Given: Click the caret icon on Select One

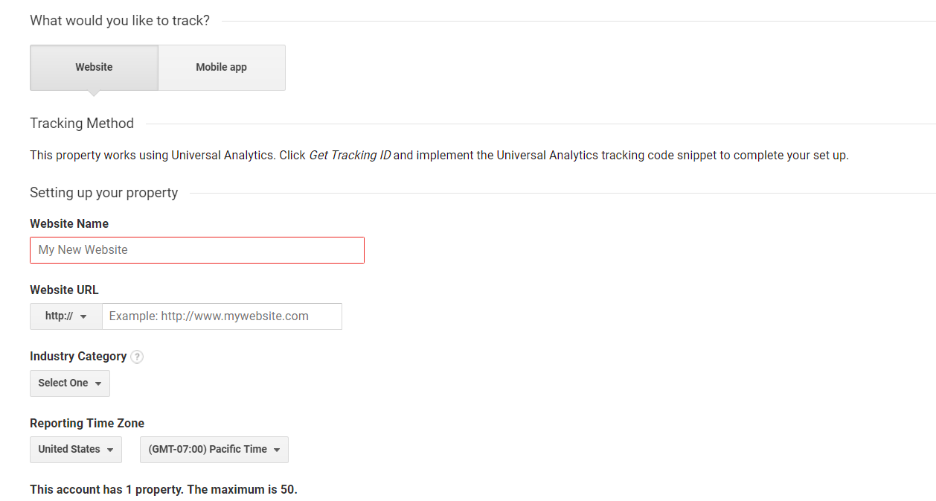Looking at the screenshot, I should pyautogui.click(x=98, y=384).
